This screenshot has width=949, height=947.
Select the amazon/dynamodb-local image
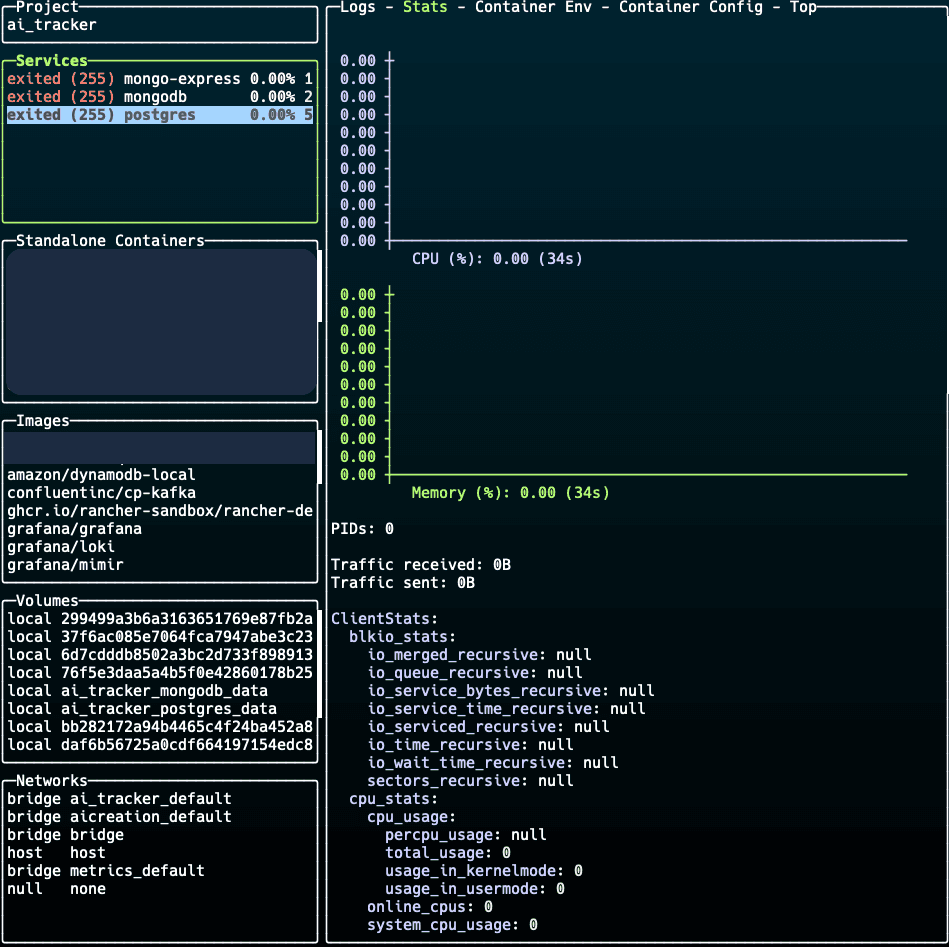coord(101,475)
